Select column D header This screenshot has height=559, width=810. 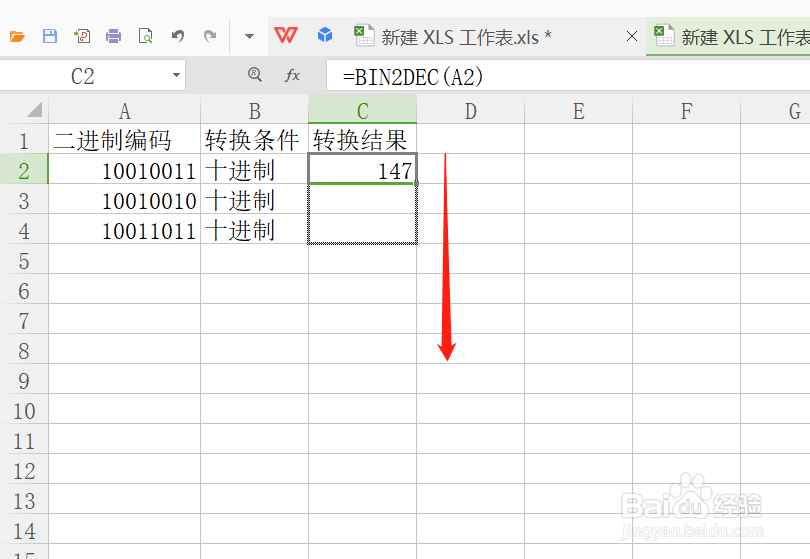coord(471,111)
